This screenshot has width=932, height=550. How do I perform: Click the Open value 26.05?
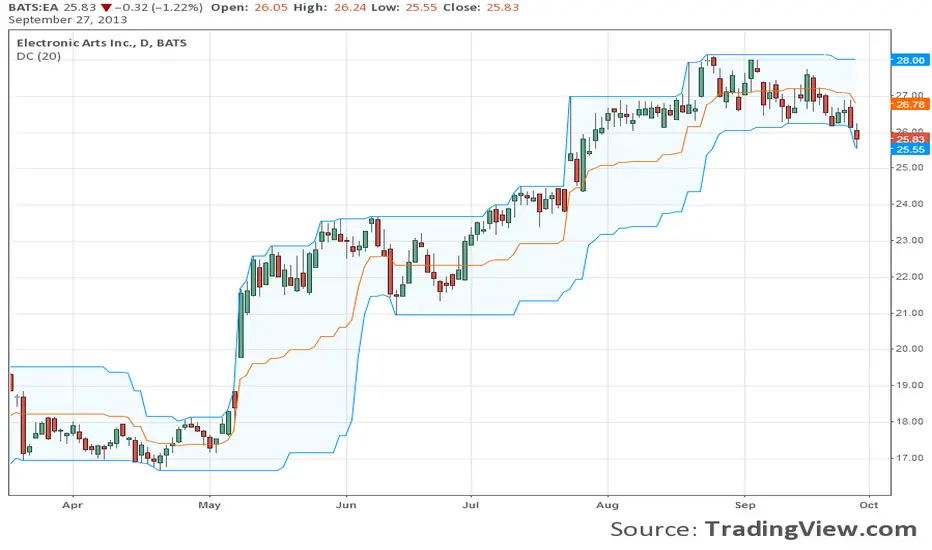[x=270, y=8]
